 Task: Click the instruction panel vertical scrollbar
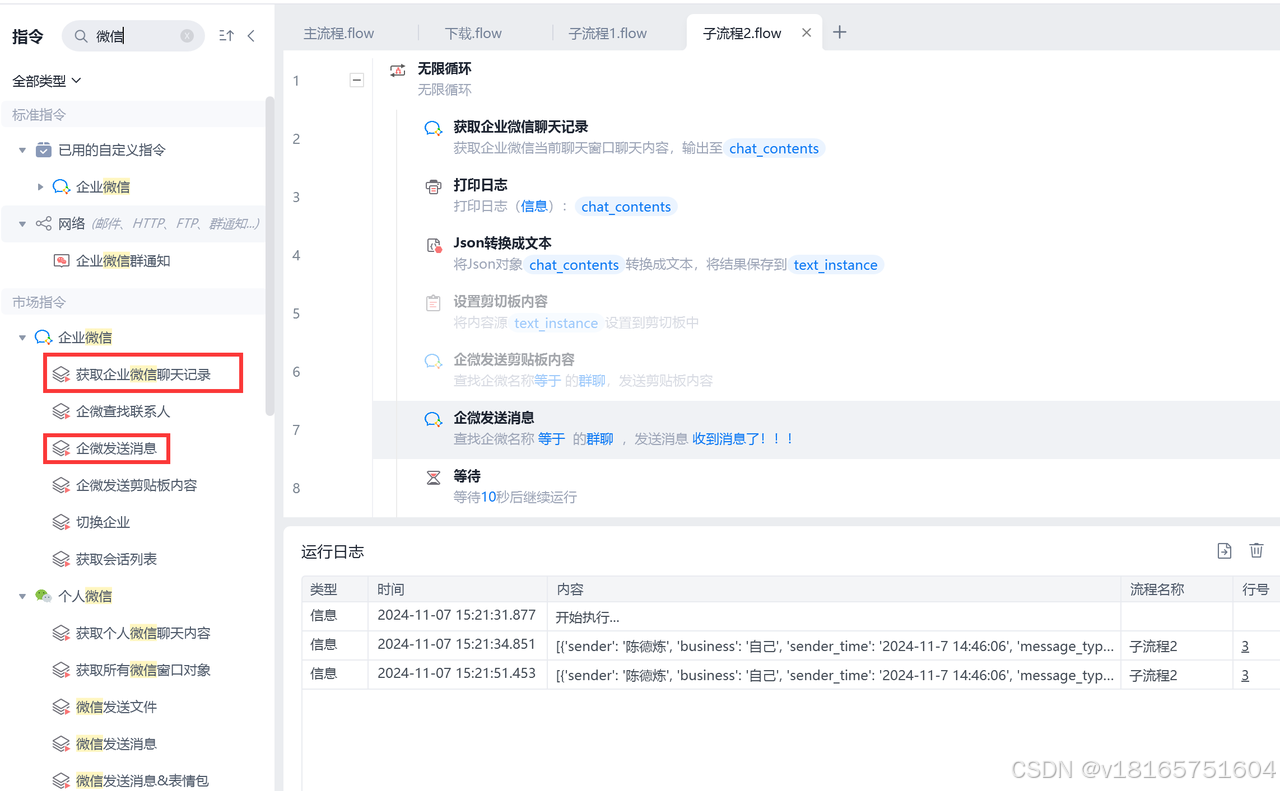point(269,256)
